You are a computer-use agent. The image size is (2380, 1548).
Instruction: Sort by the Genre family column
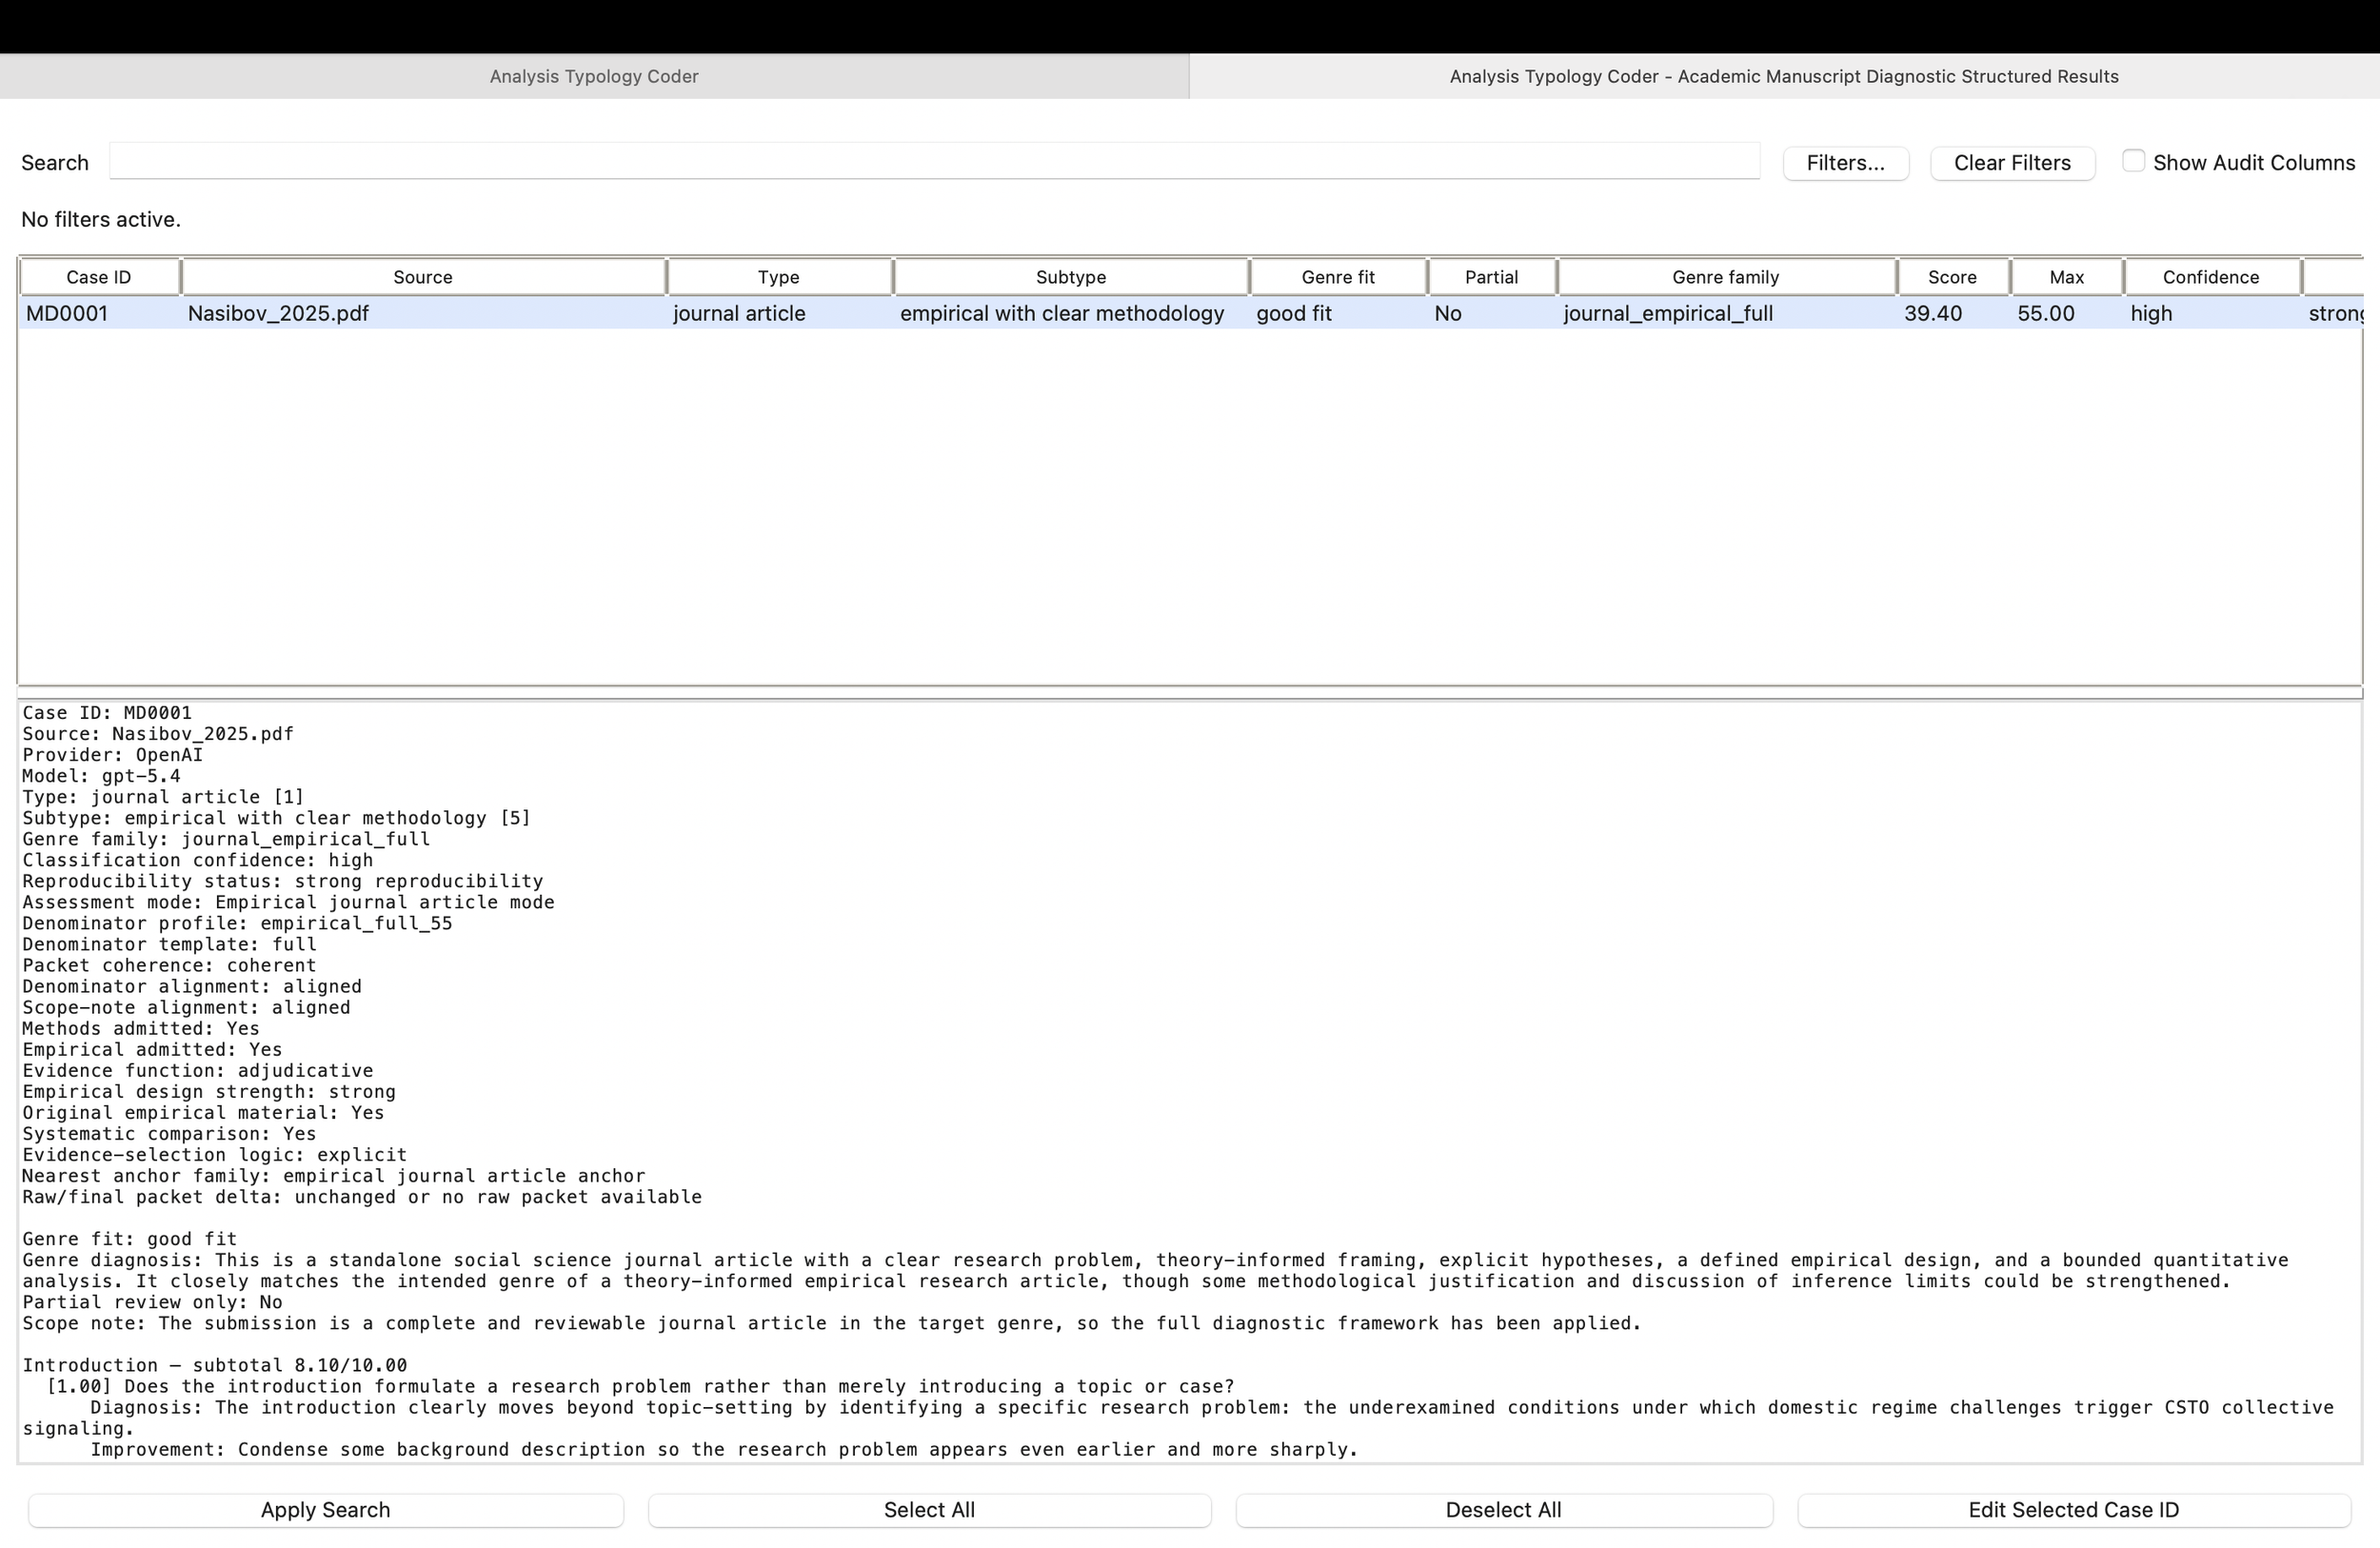point(1725,277)
